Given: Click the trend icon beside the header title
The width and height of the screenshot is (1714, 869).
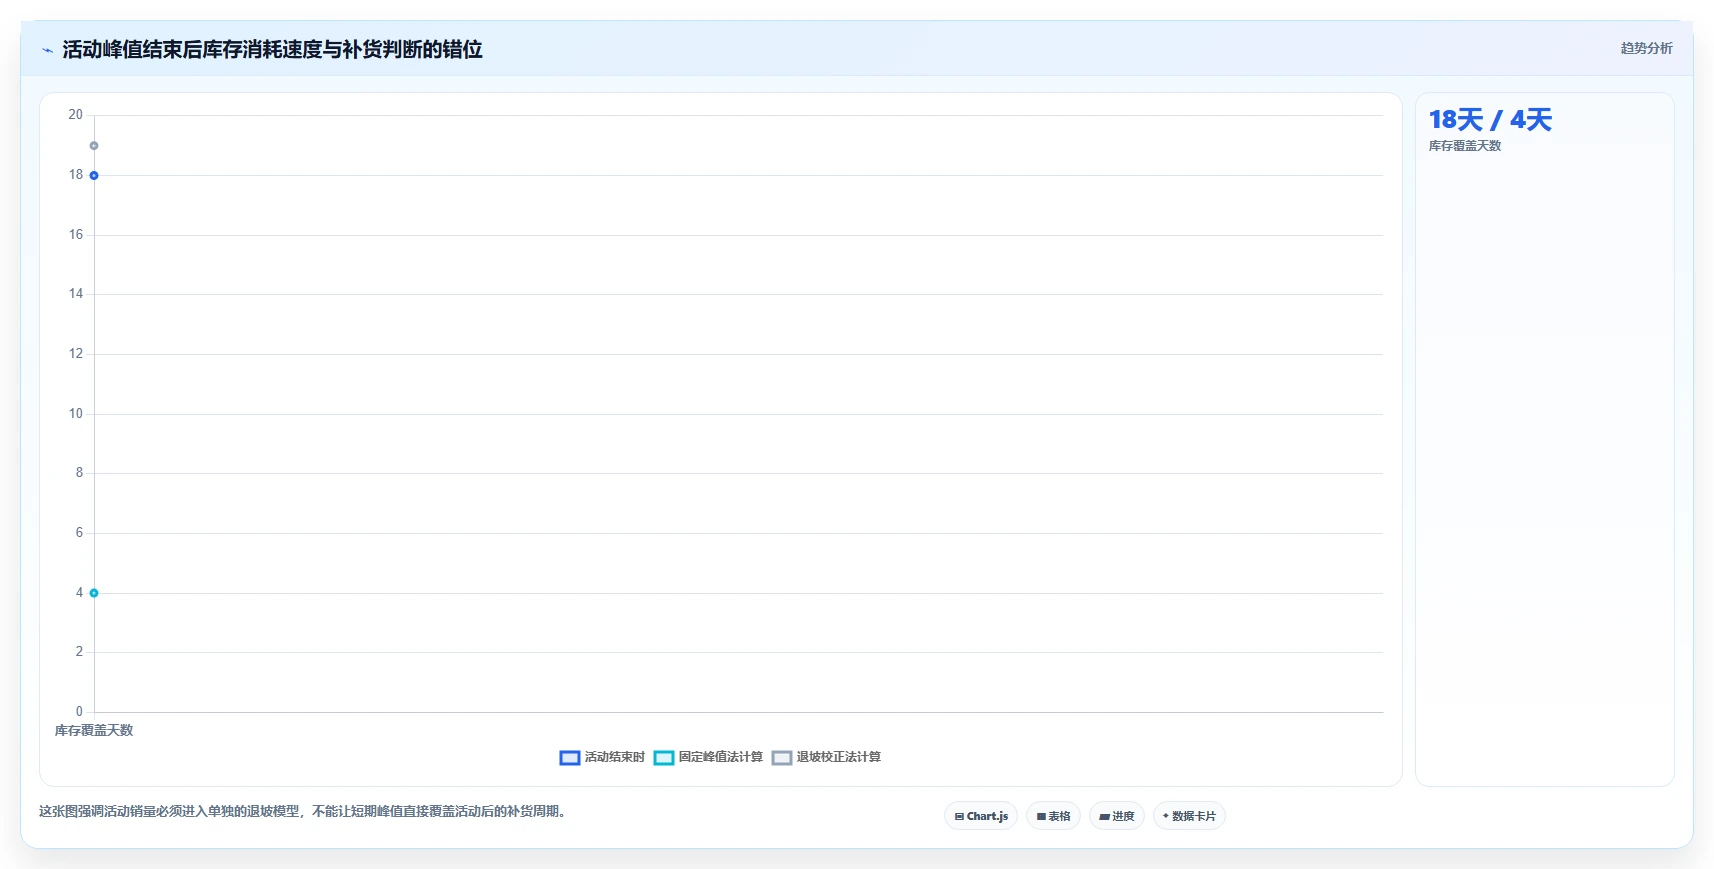Looking at the screenshot, I should [x=47, y=50].
